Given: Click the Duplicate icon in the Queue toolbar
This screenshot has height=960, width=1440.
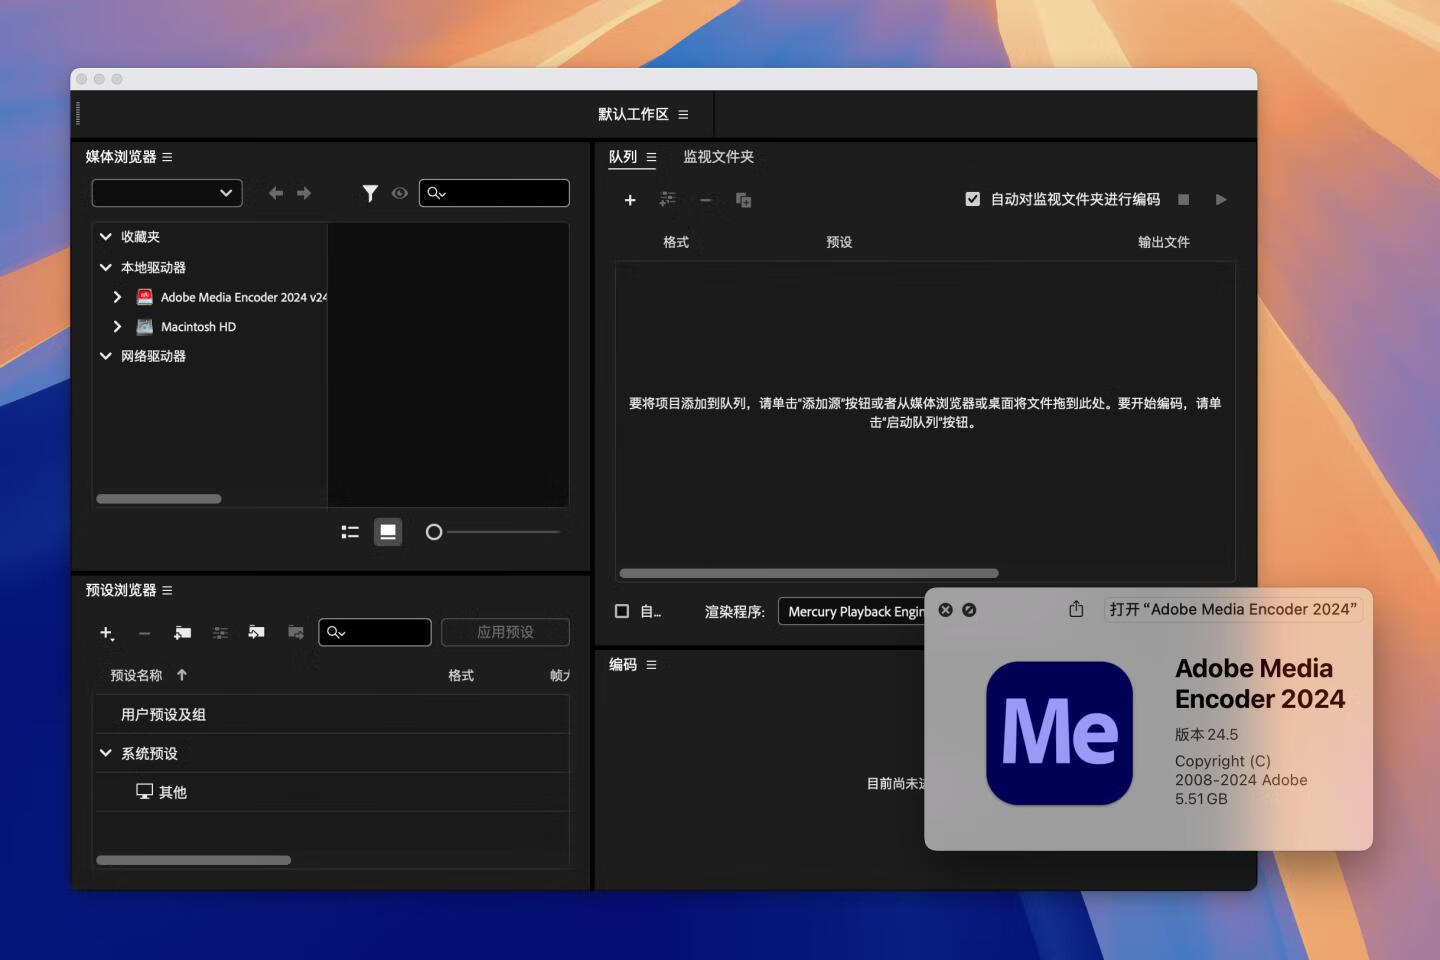Looking at the screenshot, I should tap(743, 200).
